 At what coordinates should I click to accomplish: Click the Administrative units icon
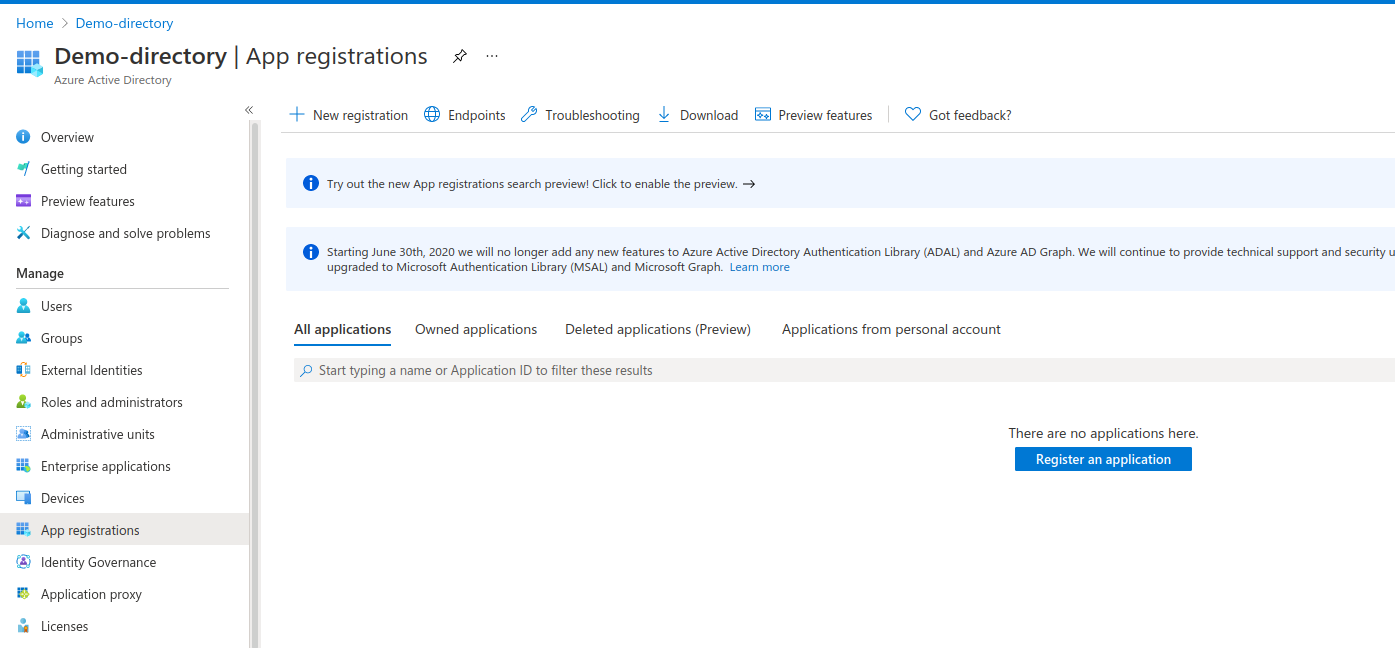23,434
